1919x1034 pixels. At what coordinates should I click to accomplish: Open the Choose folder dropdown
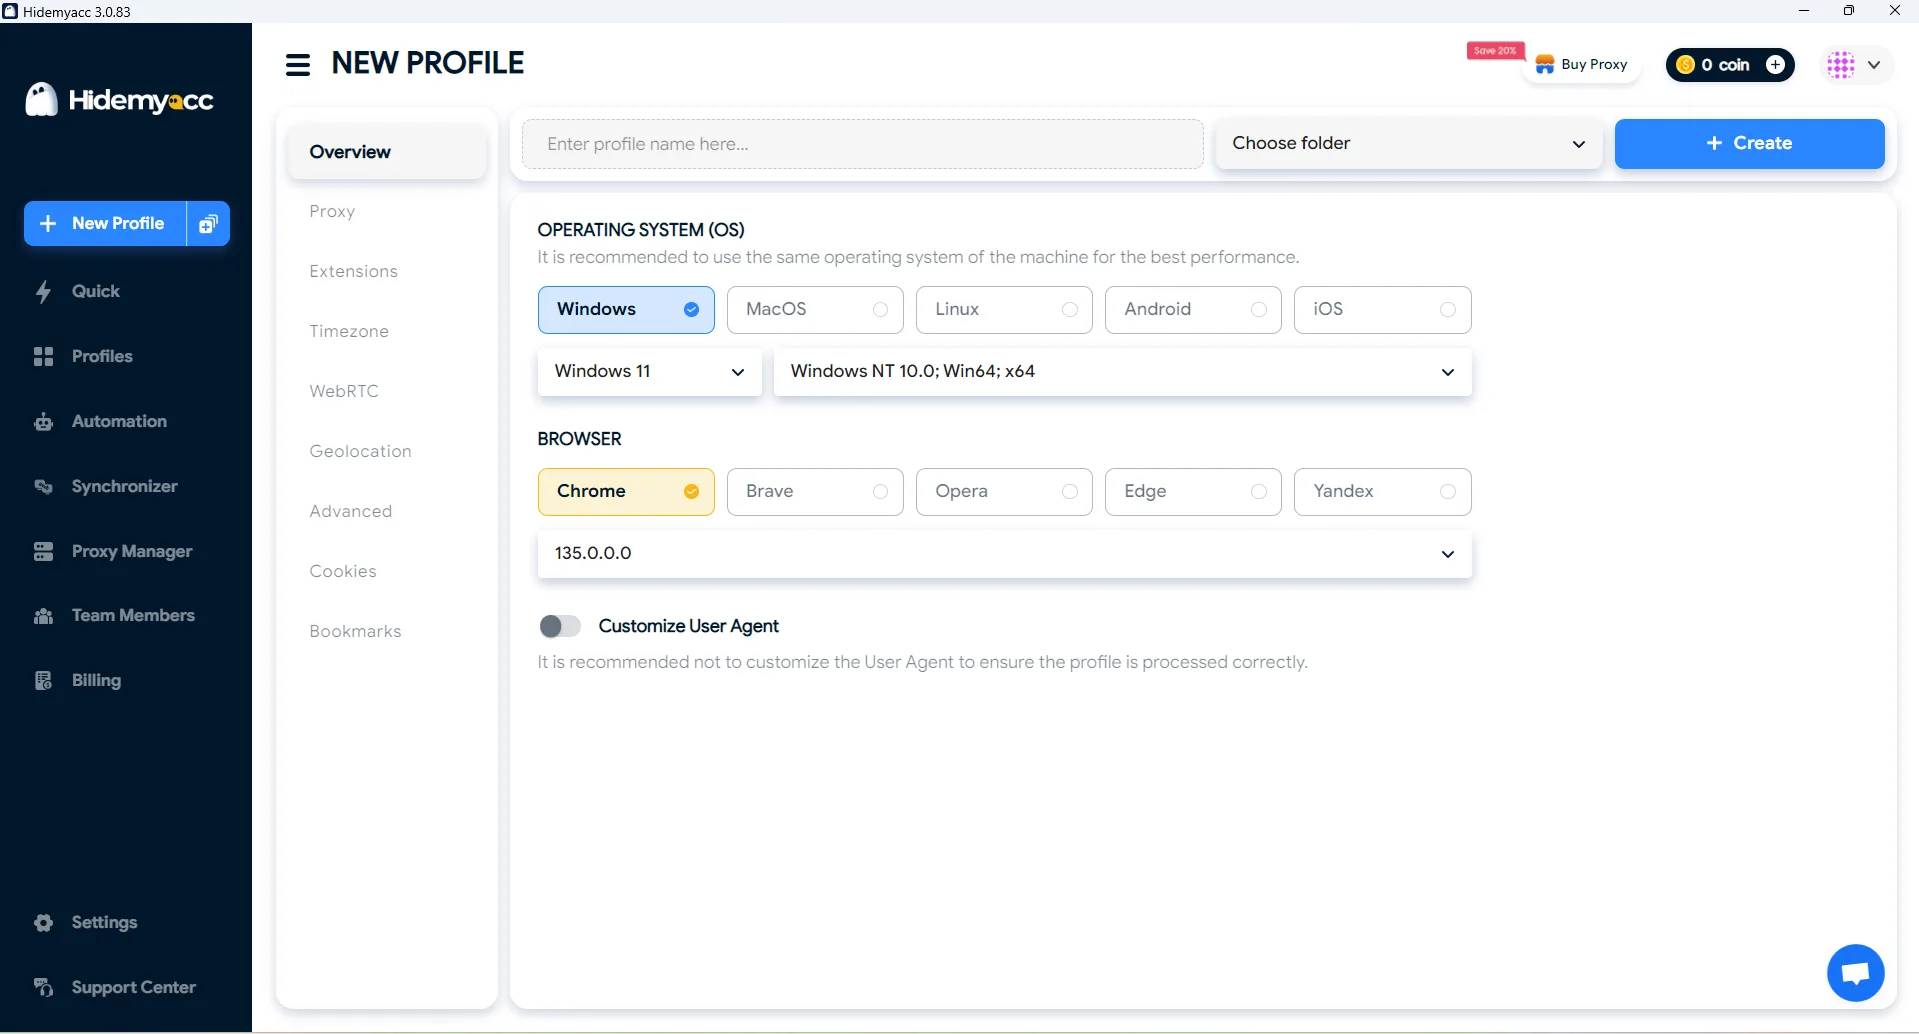pyautogui.click(x=1406, y=143)
